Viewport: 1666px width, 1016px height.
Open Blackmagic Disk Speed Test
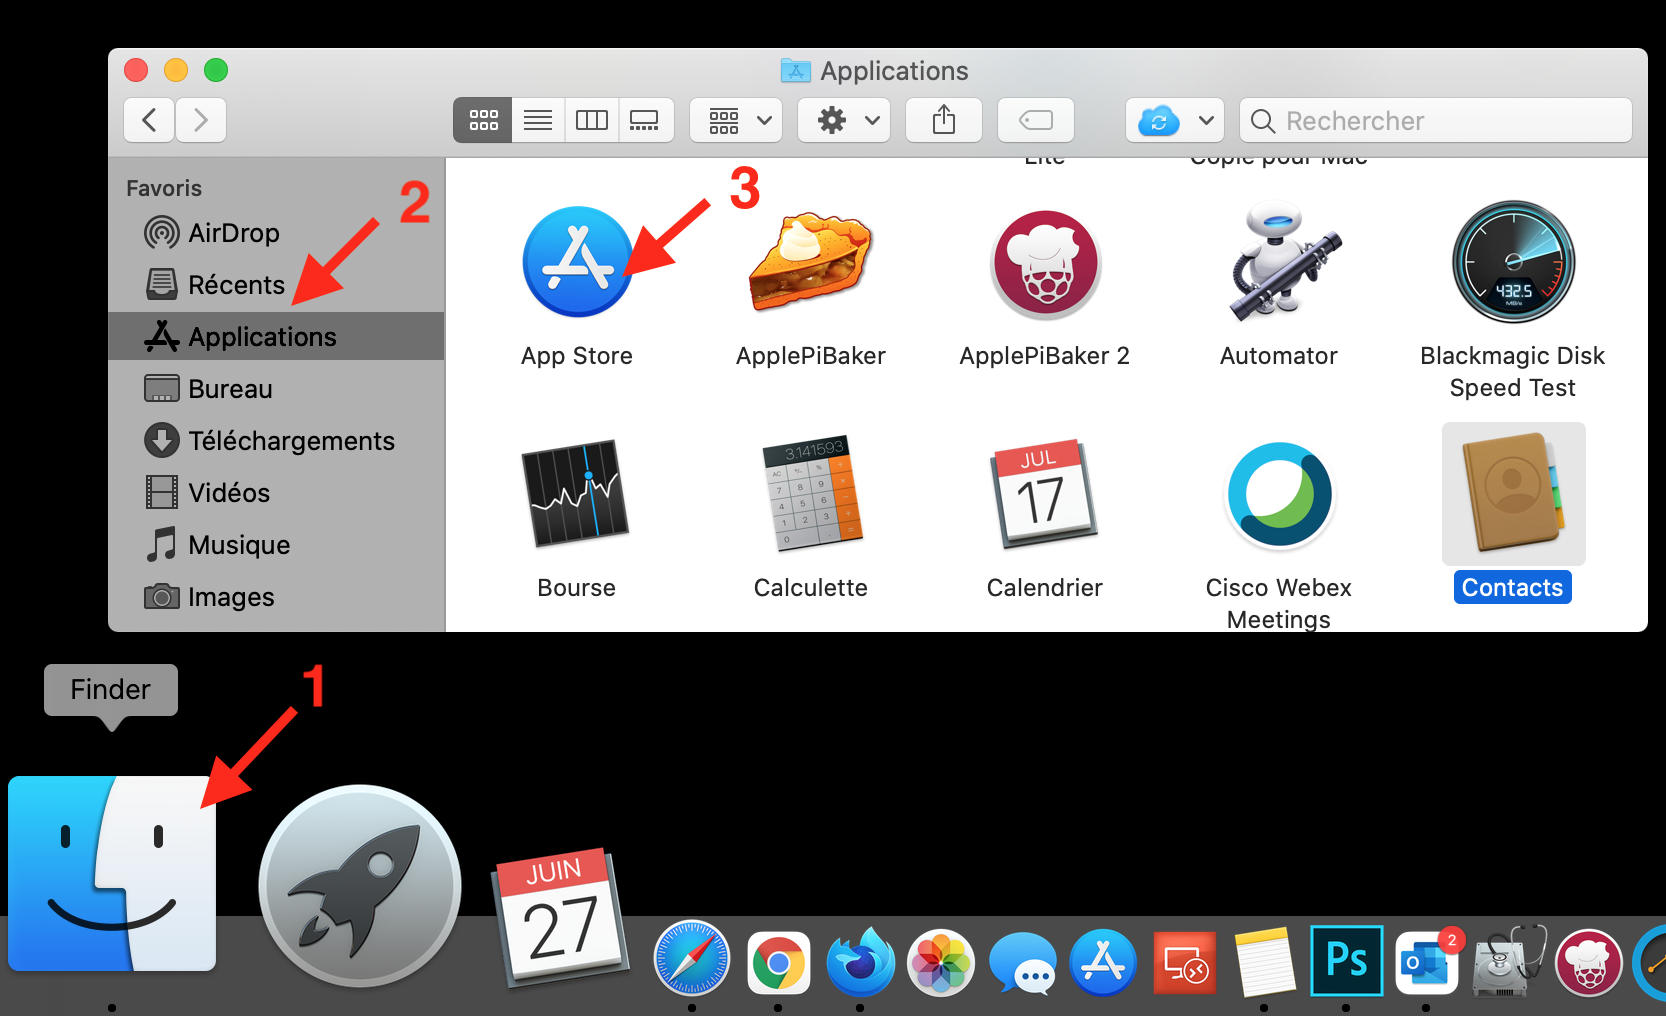click(1512, 262)
